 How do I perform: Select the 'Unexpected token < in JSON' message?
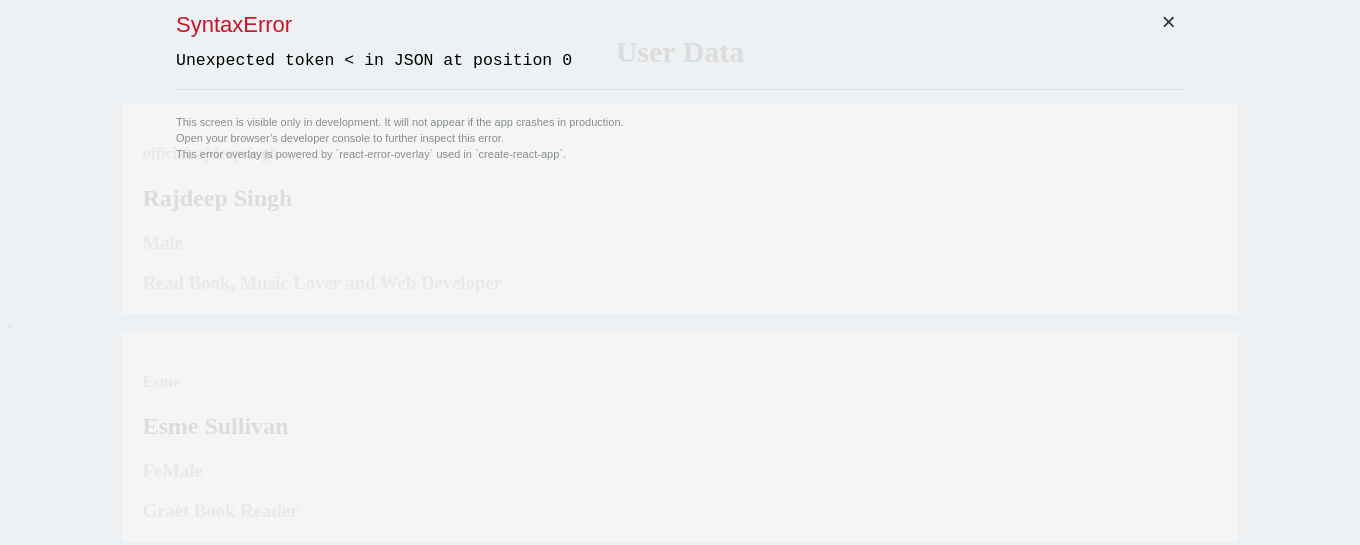coord(374,60)
